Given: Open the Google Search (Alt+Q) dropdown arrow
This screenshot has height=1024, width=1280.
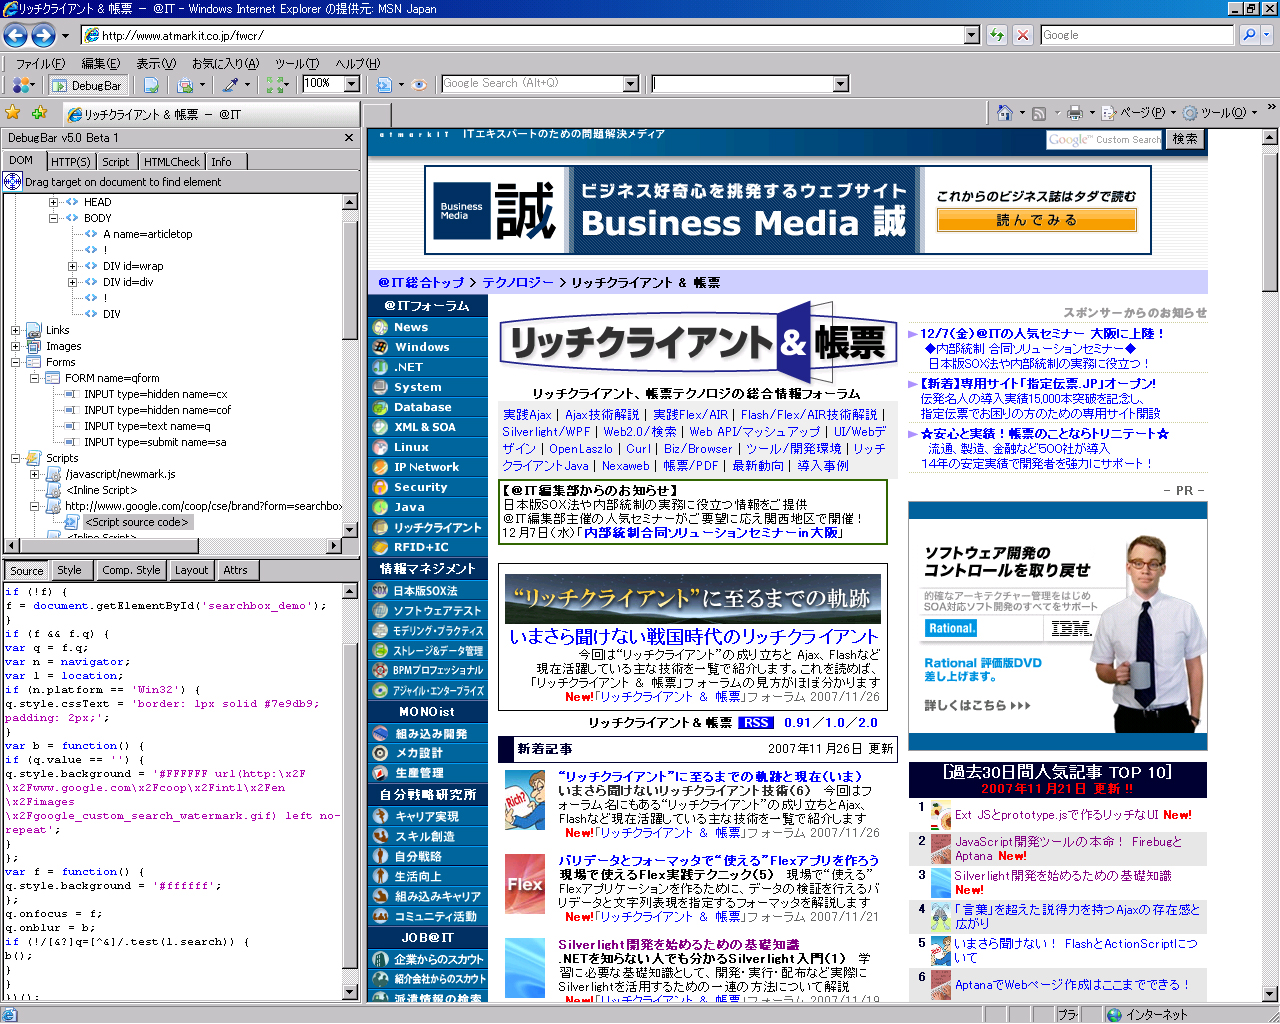Looking at the screenshot, I should coord(630,84).
